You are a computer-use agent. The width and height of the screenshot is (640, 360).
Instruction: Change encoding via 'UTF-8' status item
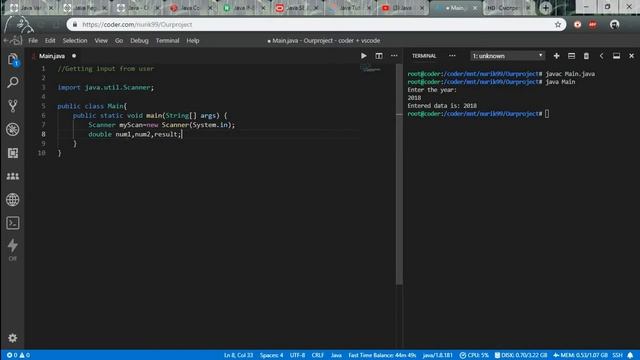(x=297, y=355)
